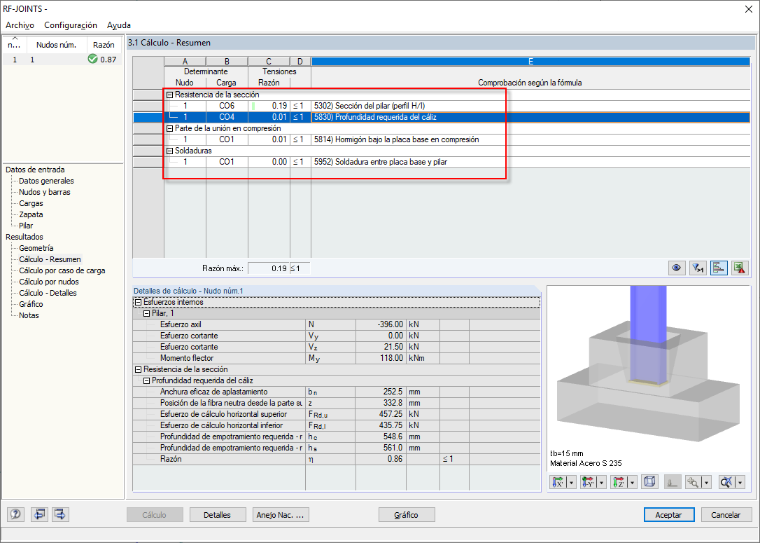
Task: Click the Razón column header in node list
Action: (x=104, y=45)
